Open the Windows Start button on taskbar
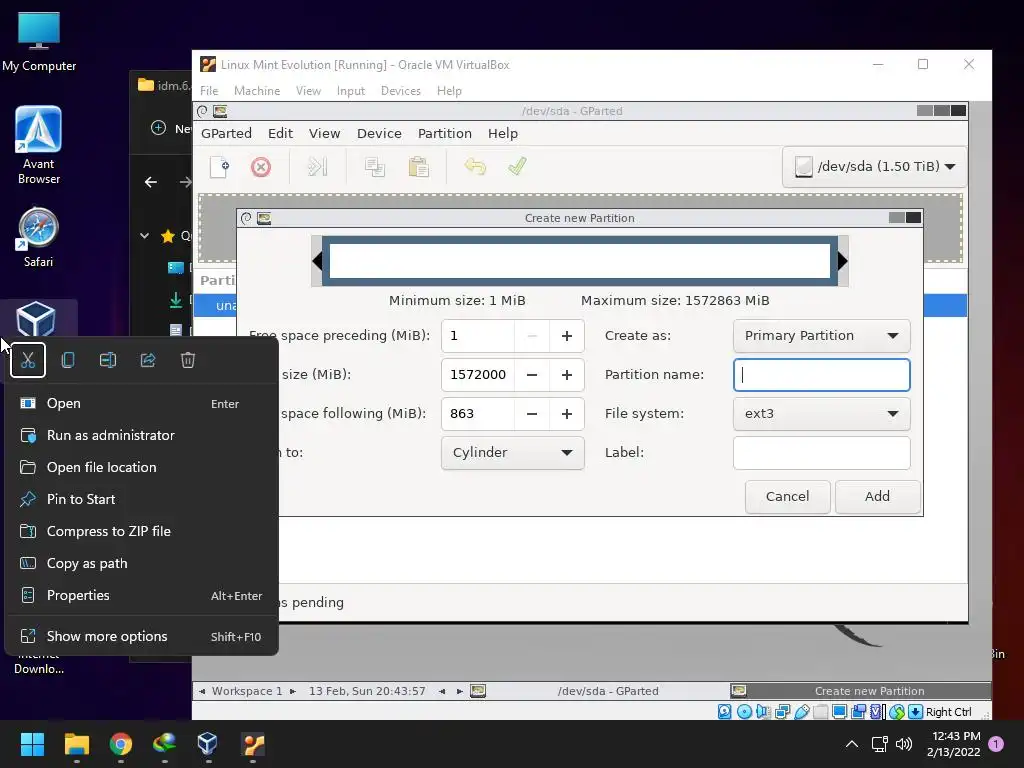The height and width of the screenshot is (768, 1024). tap(32, 744)
